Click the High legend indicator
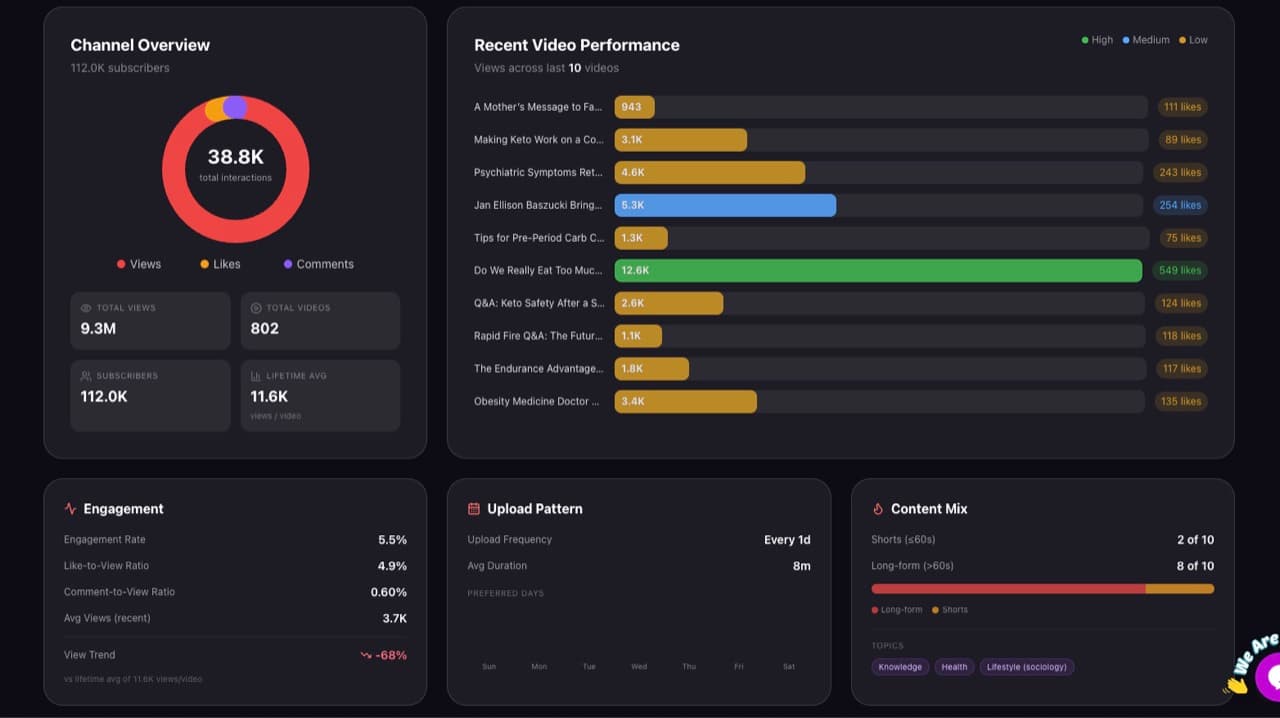Viewport: 1280px width, 718px height. pos(1097,40)
